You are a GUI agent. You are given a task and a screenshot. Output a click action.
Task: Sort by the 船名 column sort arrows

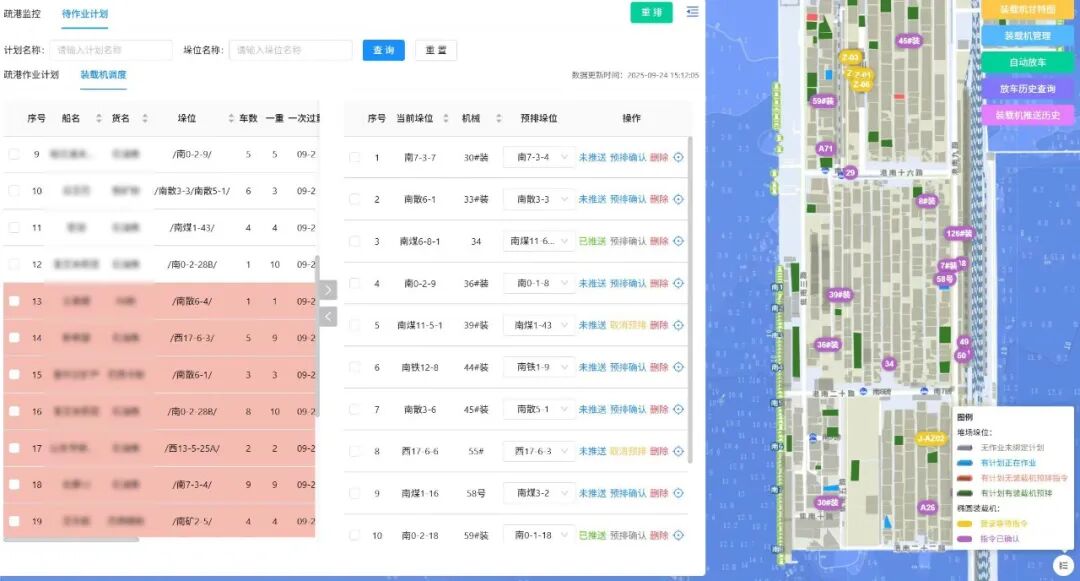click(99, 119)
